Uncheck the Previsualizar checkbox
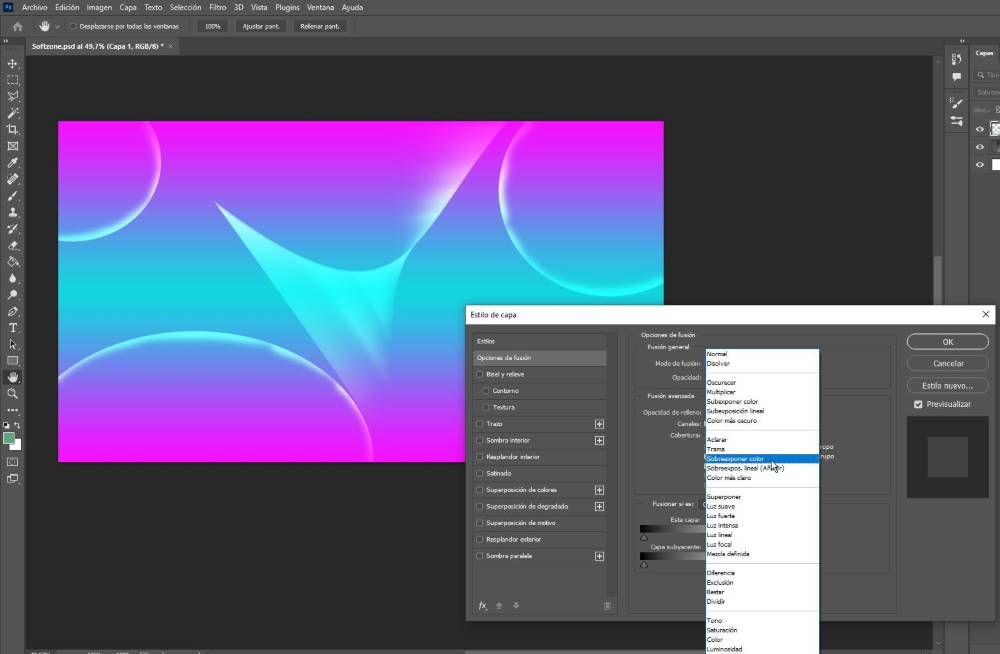 click(918, 405)
